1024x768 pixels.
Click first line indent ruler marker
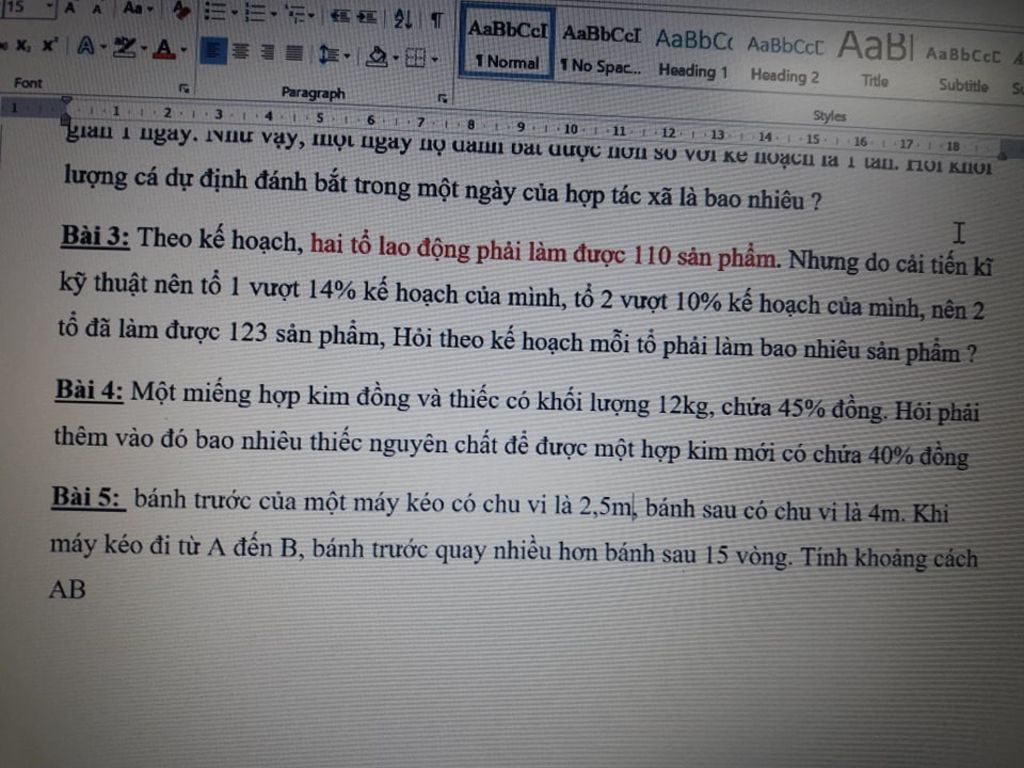(x=66, y=101)
